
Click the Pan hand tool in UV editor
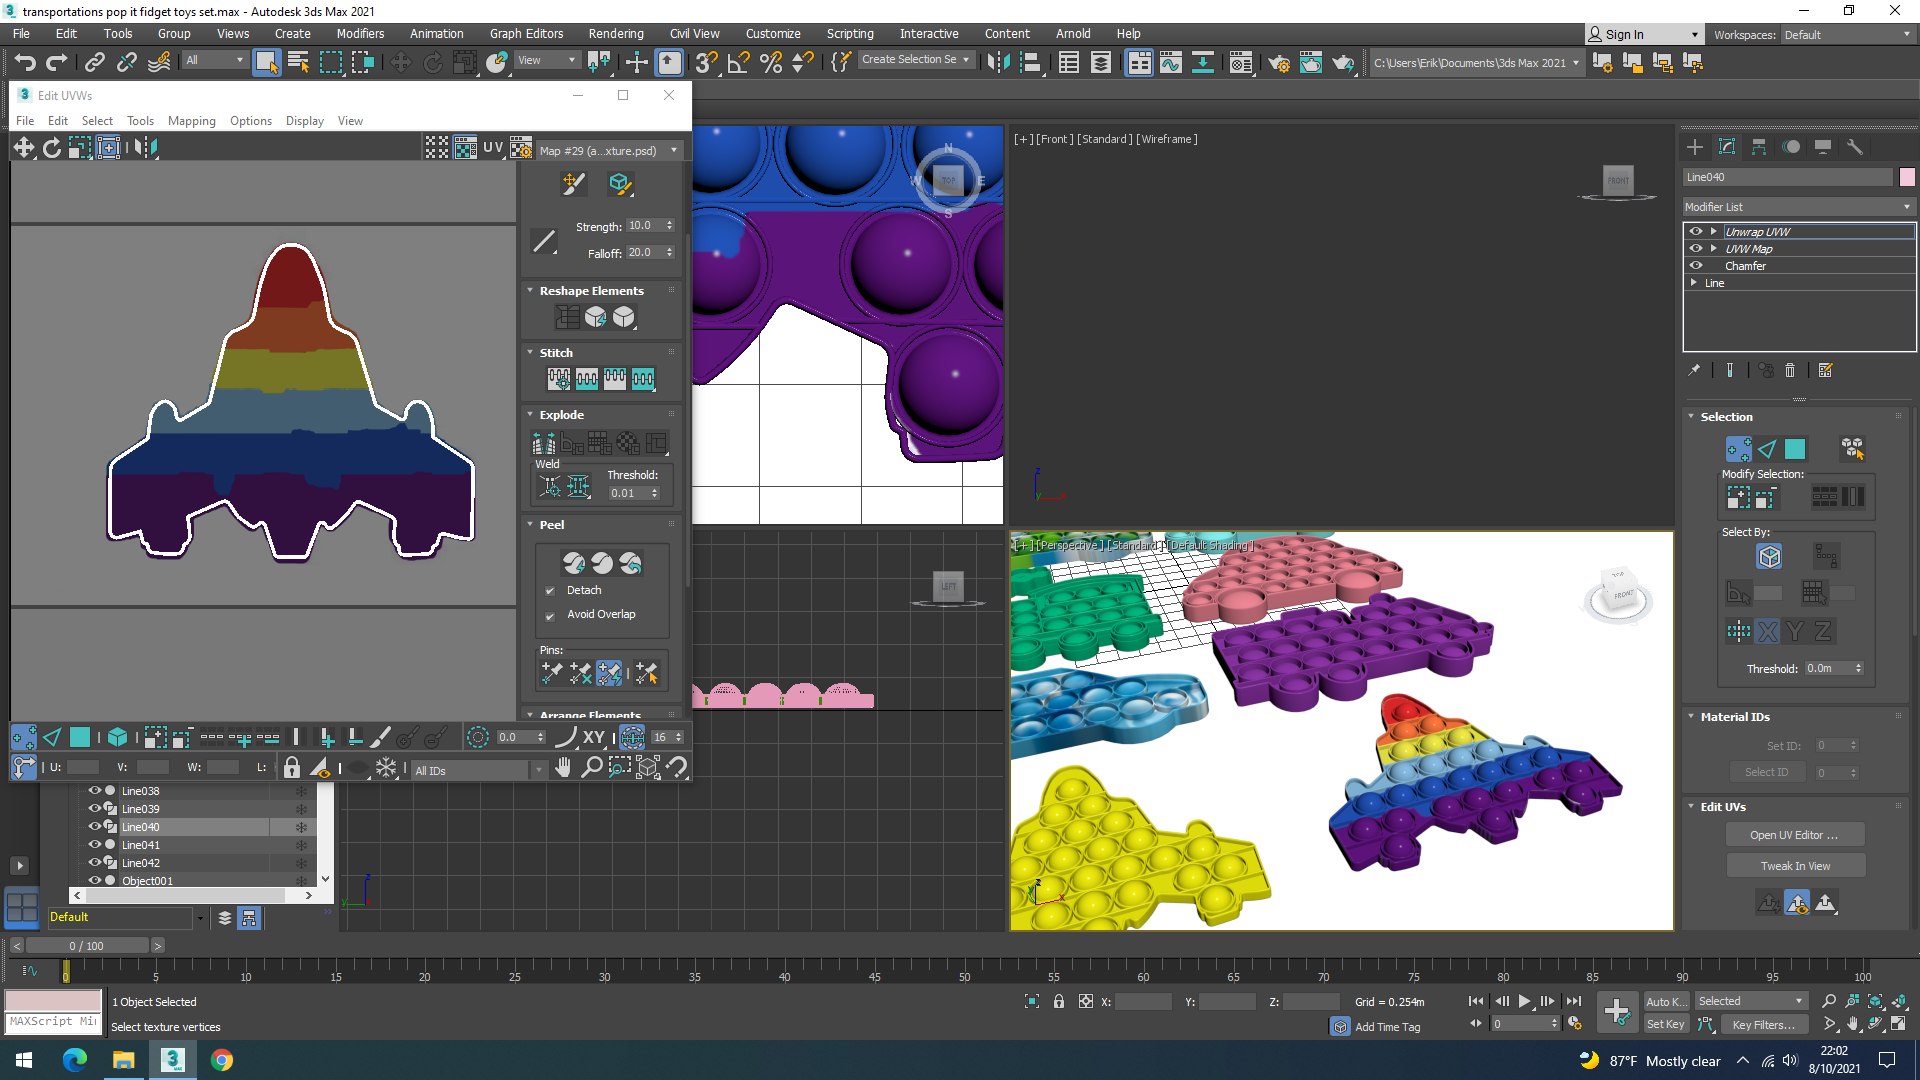563,768
